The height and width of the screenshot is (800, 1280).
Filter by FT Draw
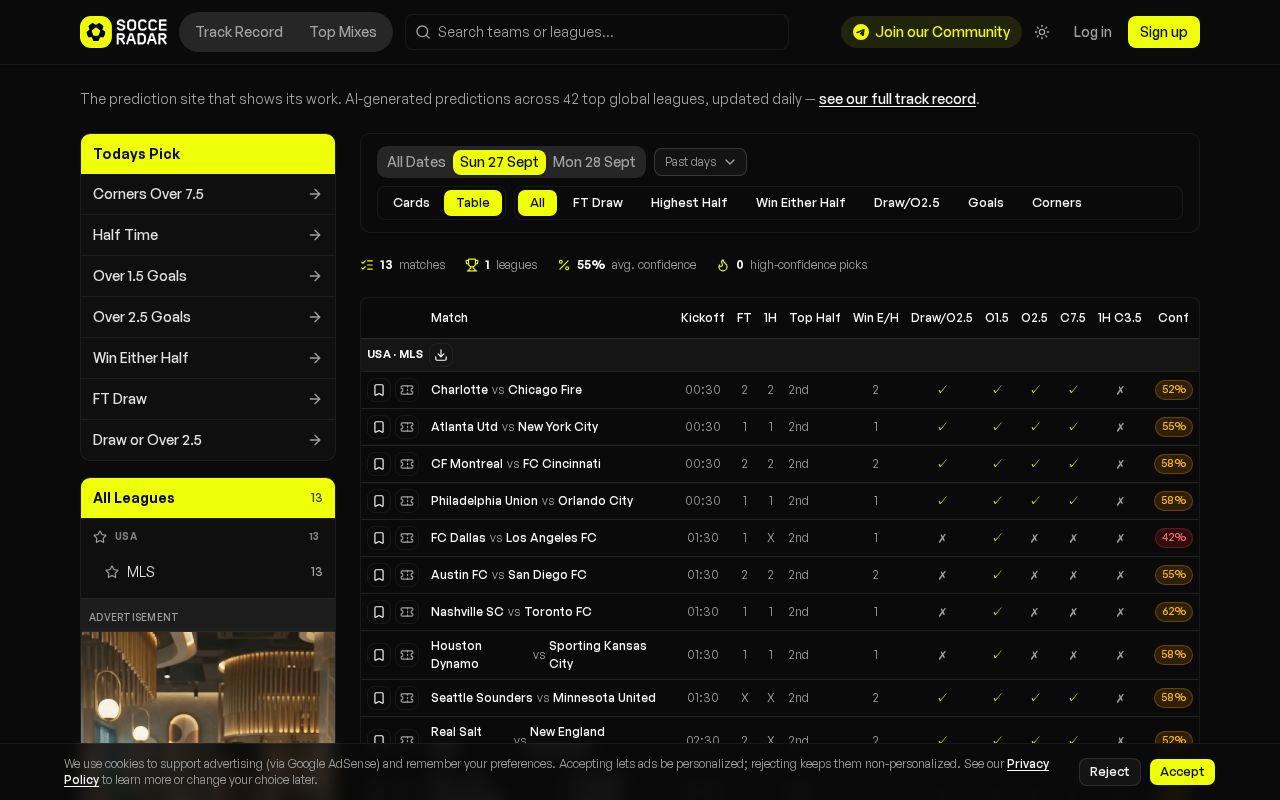click(598, 203)
